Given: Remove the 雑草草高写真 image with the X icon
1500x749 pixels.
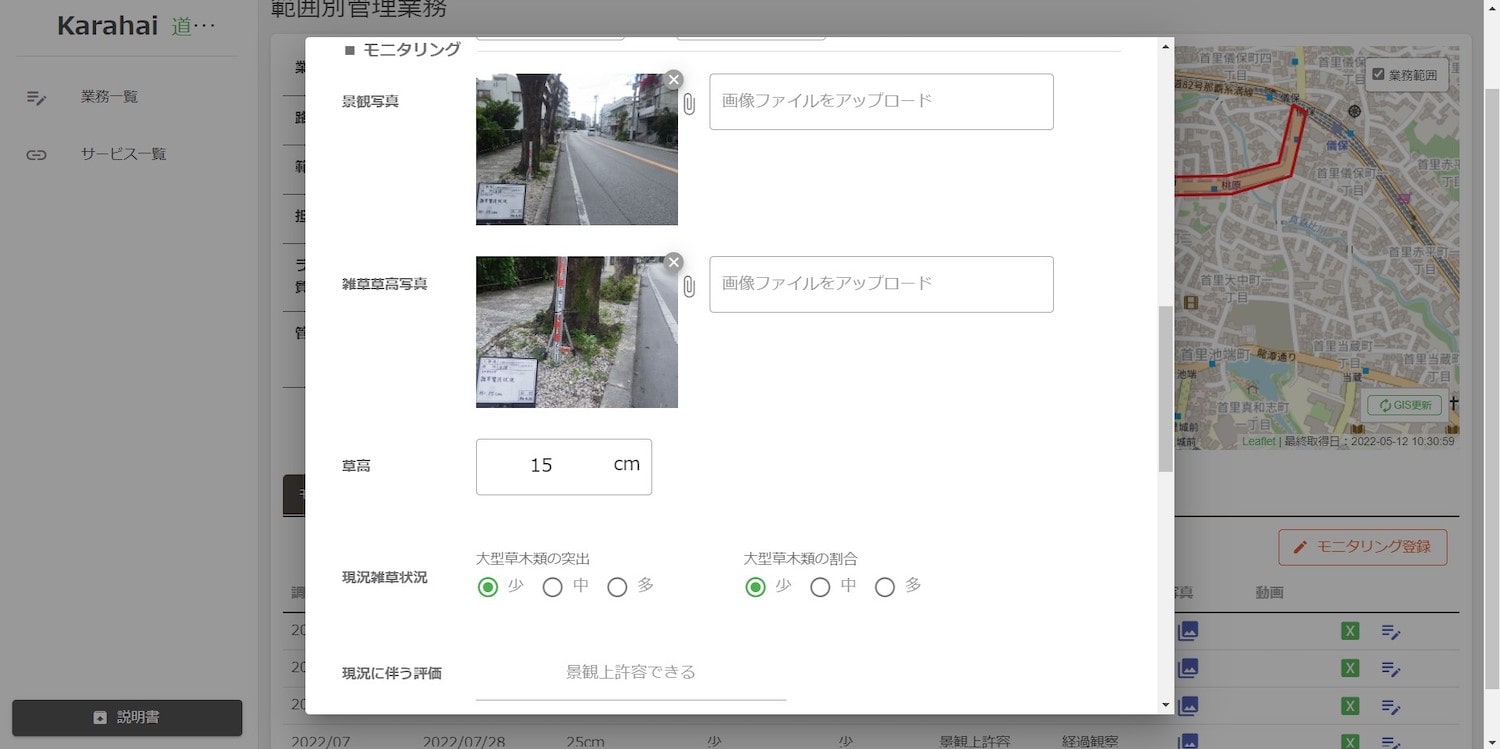Looking at the screenshot, I should [674, 262].
